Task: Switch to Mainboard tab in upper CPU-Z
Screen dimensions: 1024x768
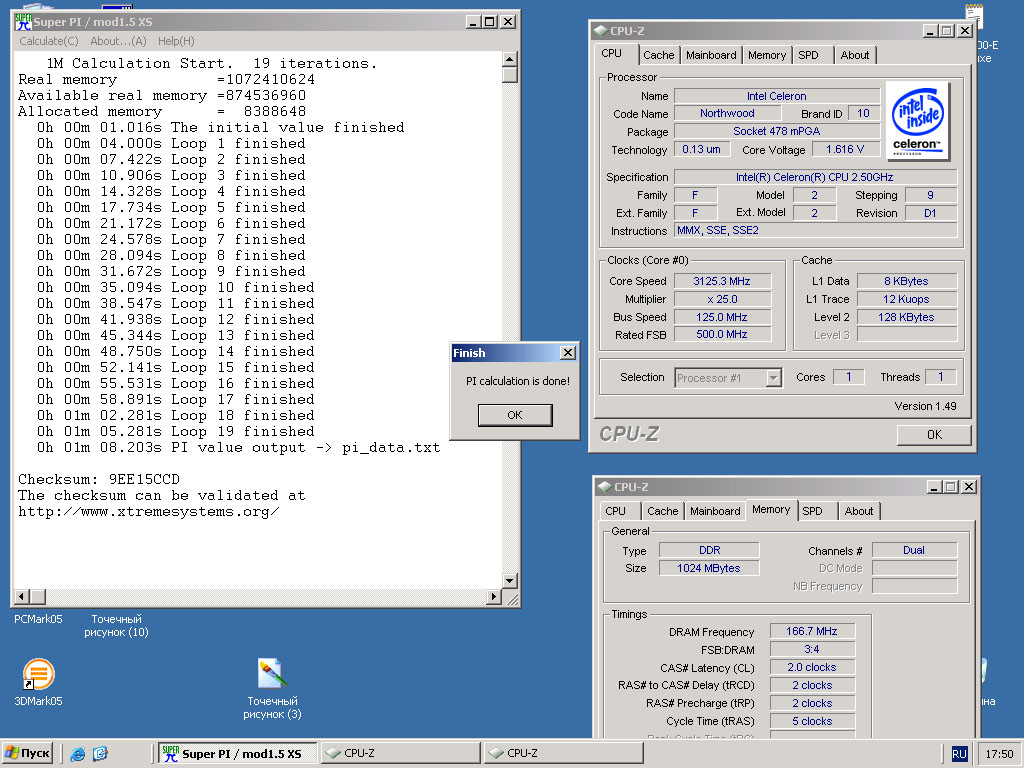Action: (711, 56)
